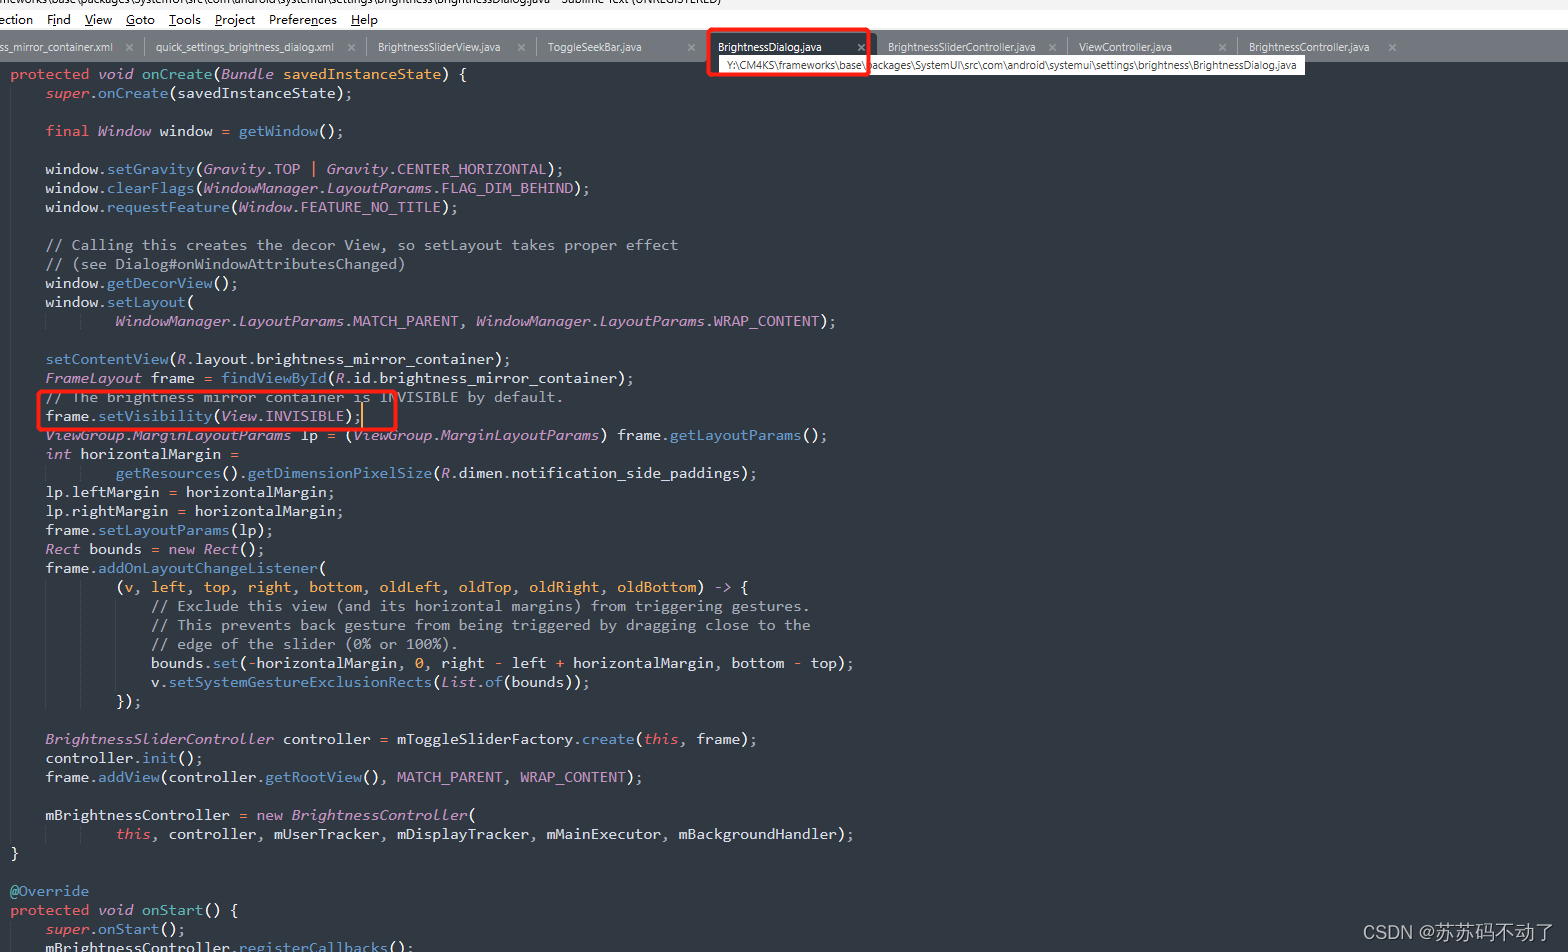Viewport: 1568px width, 952px height.
Task: Click 'CENTER_HORIZONTAL' in setGravity line
Action: point(472,169)
